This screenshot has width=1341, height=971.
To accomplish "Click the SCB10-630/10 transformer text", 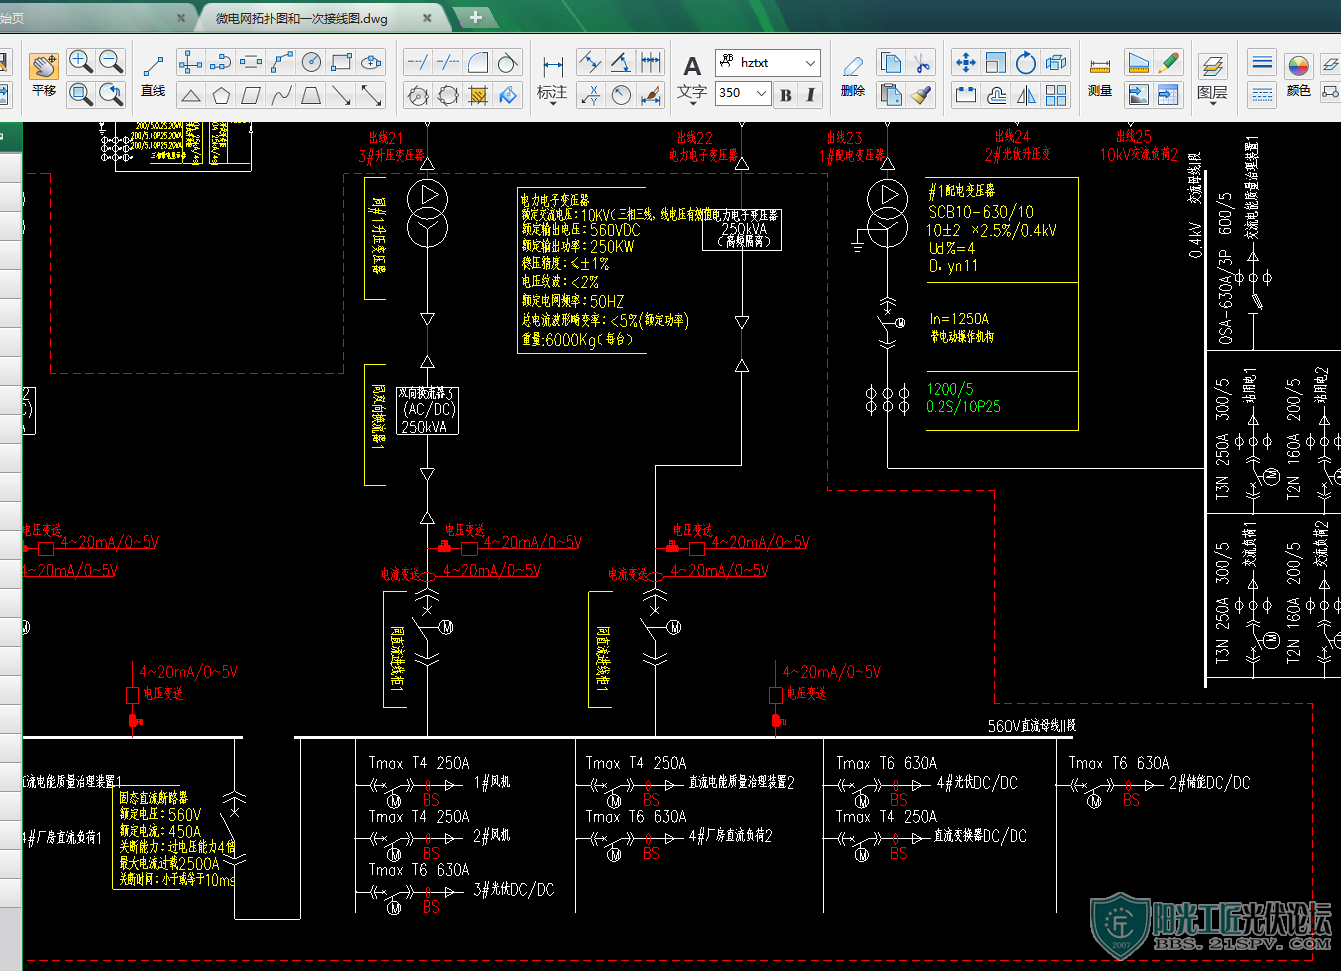I will click(x=981, y=212).
